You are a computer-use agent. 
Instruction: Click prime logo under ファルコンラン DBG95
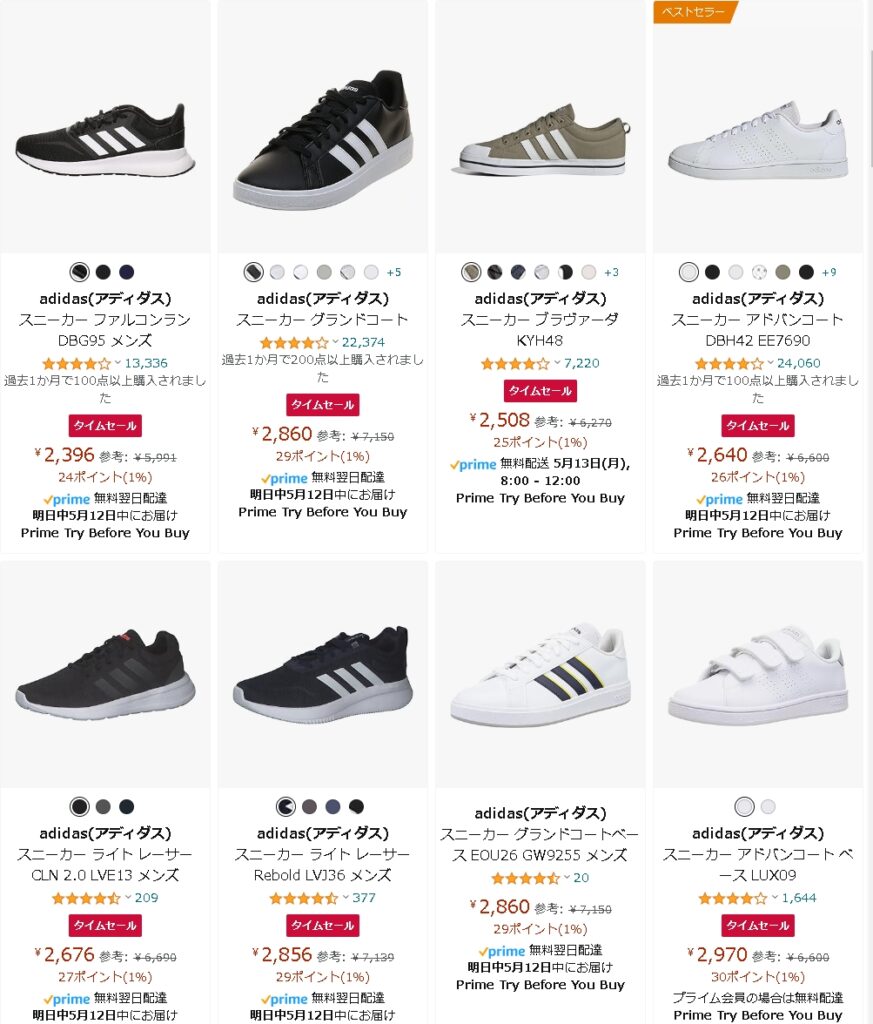tap(66, 498)
